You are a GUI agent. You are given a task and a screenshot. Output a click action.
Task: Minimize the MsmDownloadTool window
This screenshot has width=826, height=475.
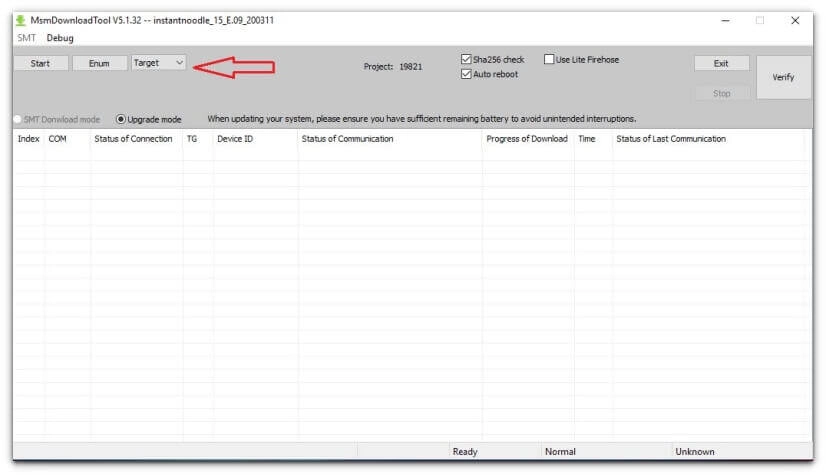coord(725,20)
